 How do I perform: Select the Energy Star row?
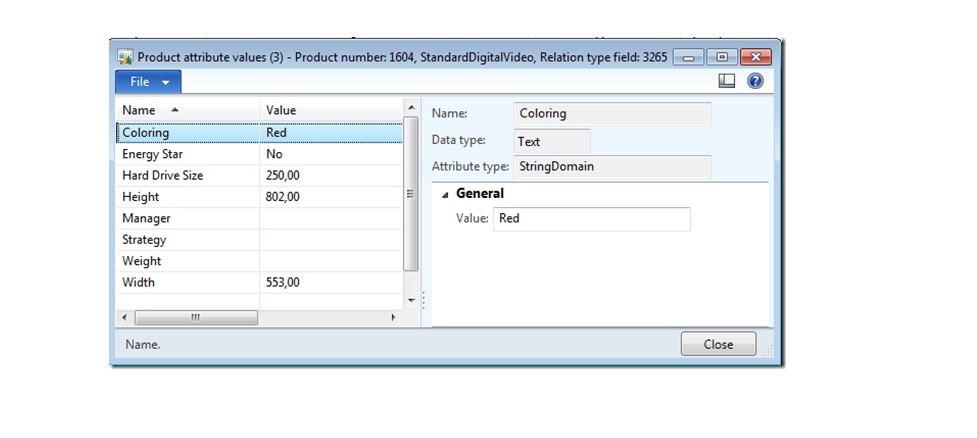pos(259,154)
